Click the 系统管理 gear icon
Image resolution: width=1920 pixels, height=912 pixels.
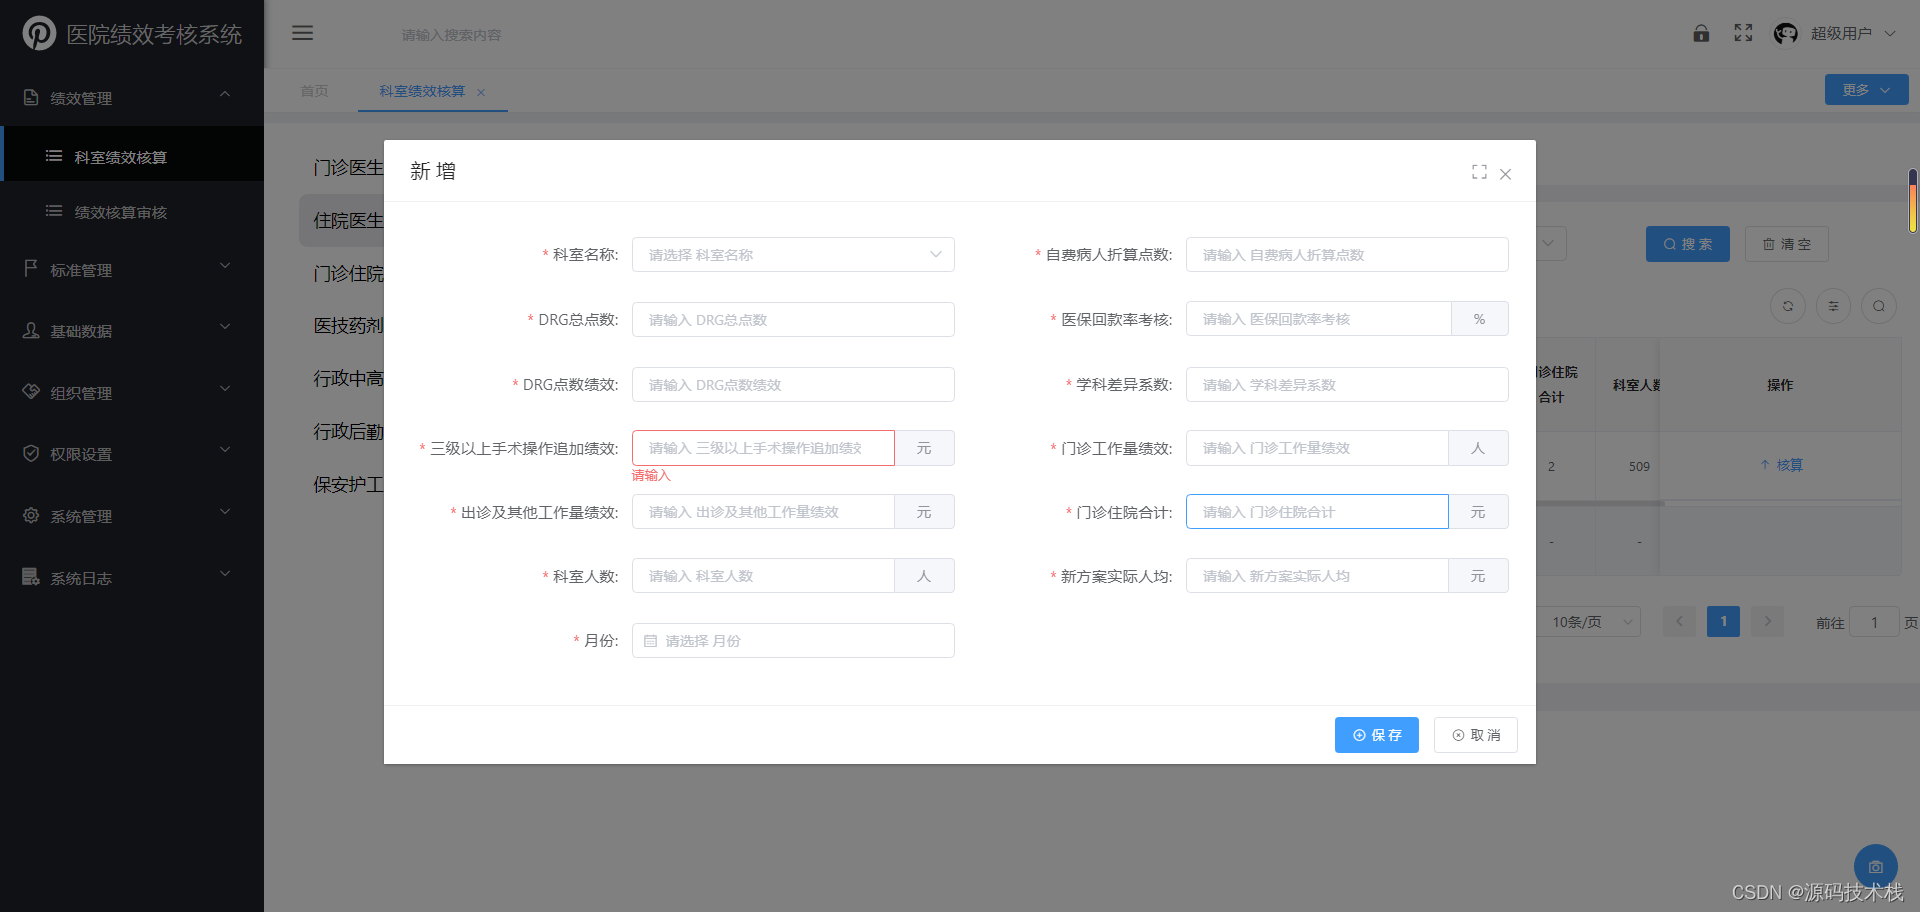(x=31, y=516)
